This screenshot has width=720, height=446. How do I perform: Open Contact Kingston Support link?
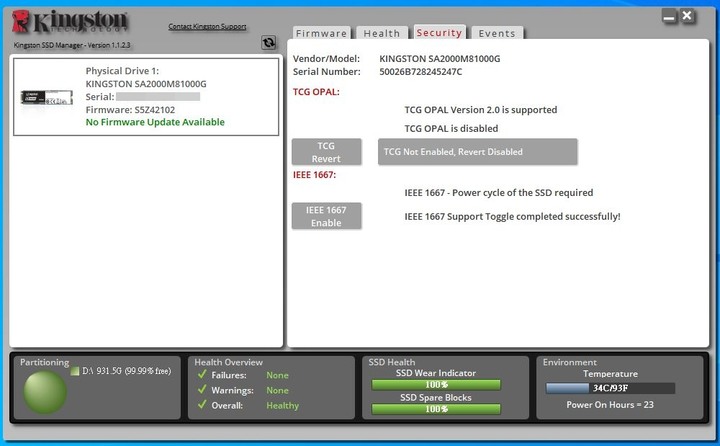click(x=207, y=27)
